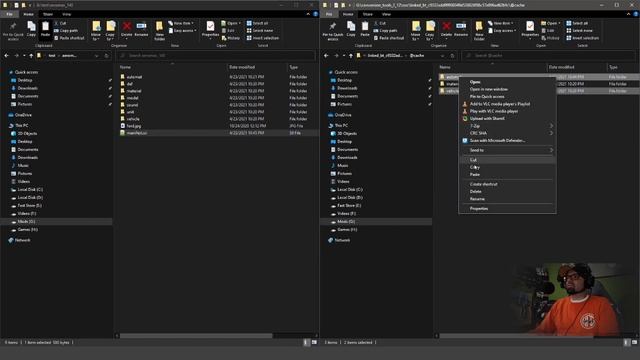
Task: Click Invert selection in left window ribbon
Action: [262, 38]
